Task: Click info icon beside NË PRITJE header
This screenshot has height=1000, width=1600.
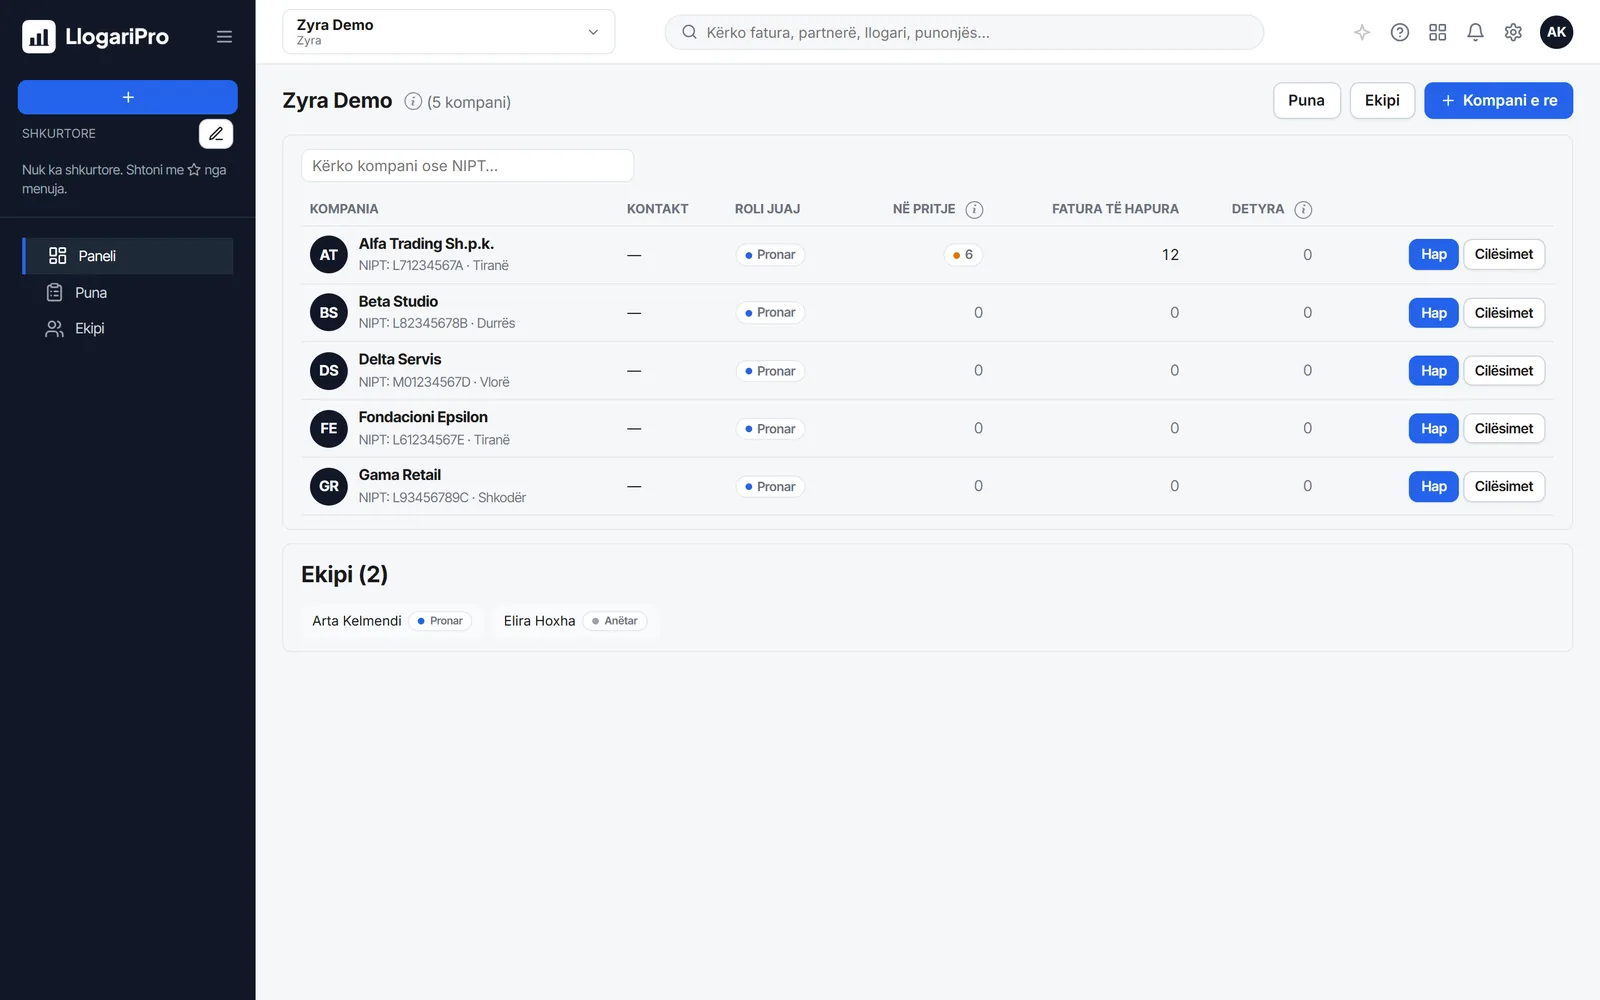Action: [974, 209]
